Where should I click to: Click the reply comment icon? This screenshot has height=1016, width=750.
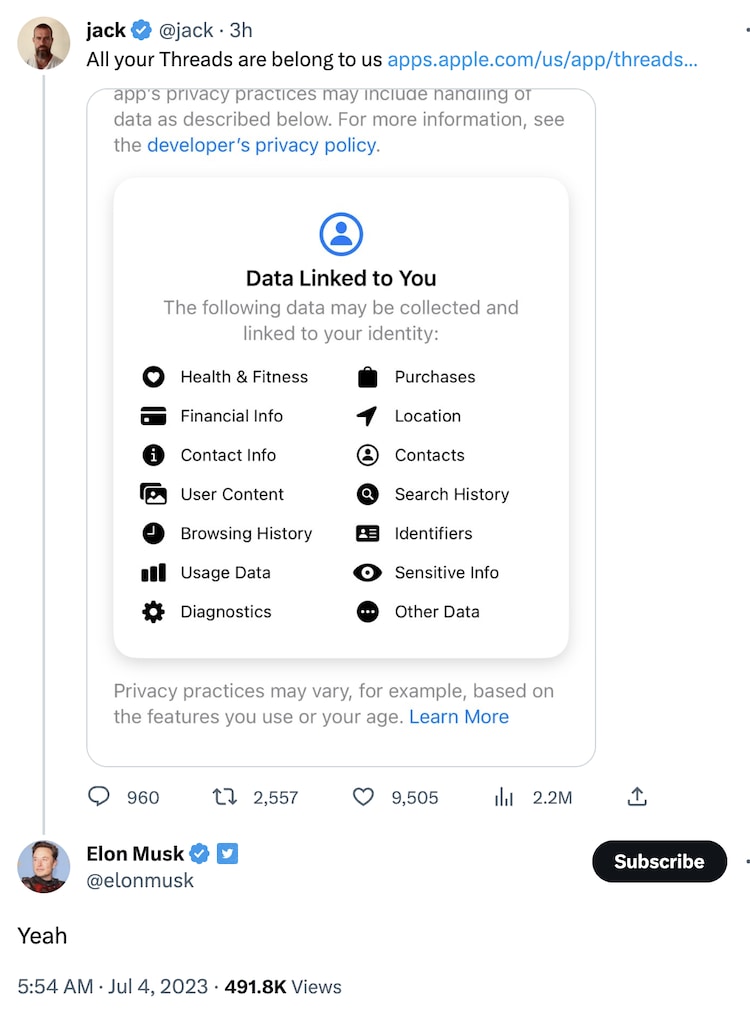pos(99,796)
